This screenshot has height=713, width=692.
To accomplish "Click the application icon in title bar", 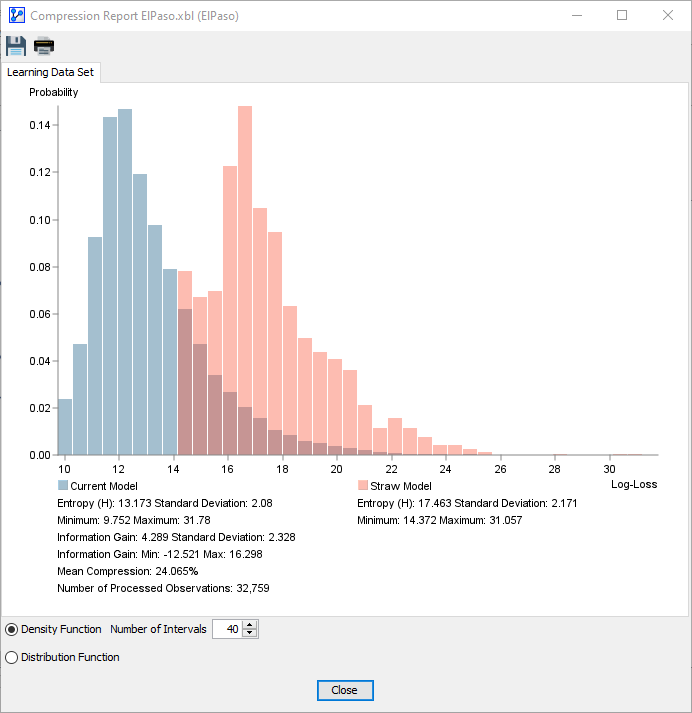I will pyautogui.click(x=17, y=15).
